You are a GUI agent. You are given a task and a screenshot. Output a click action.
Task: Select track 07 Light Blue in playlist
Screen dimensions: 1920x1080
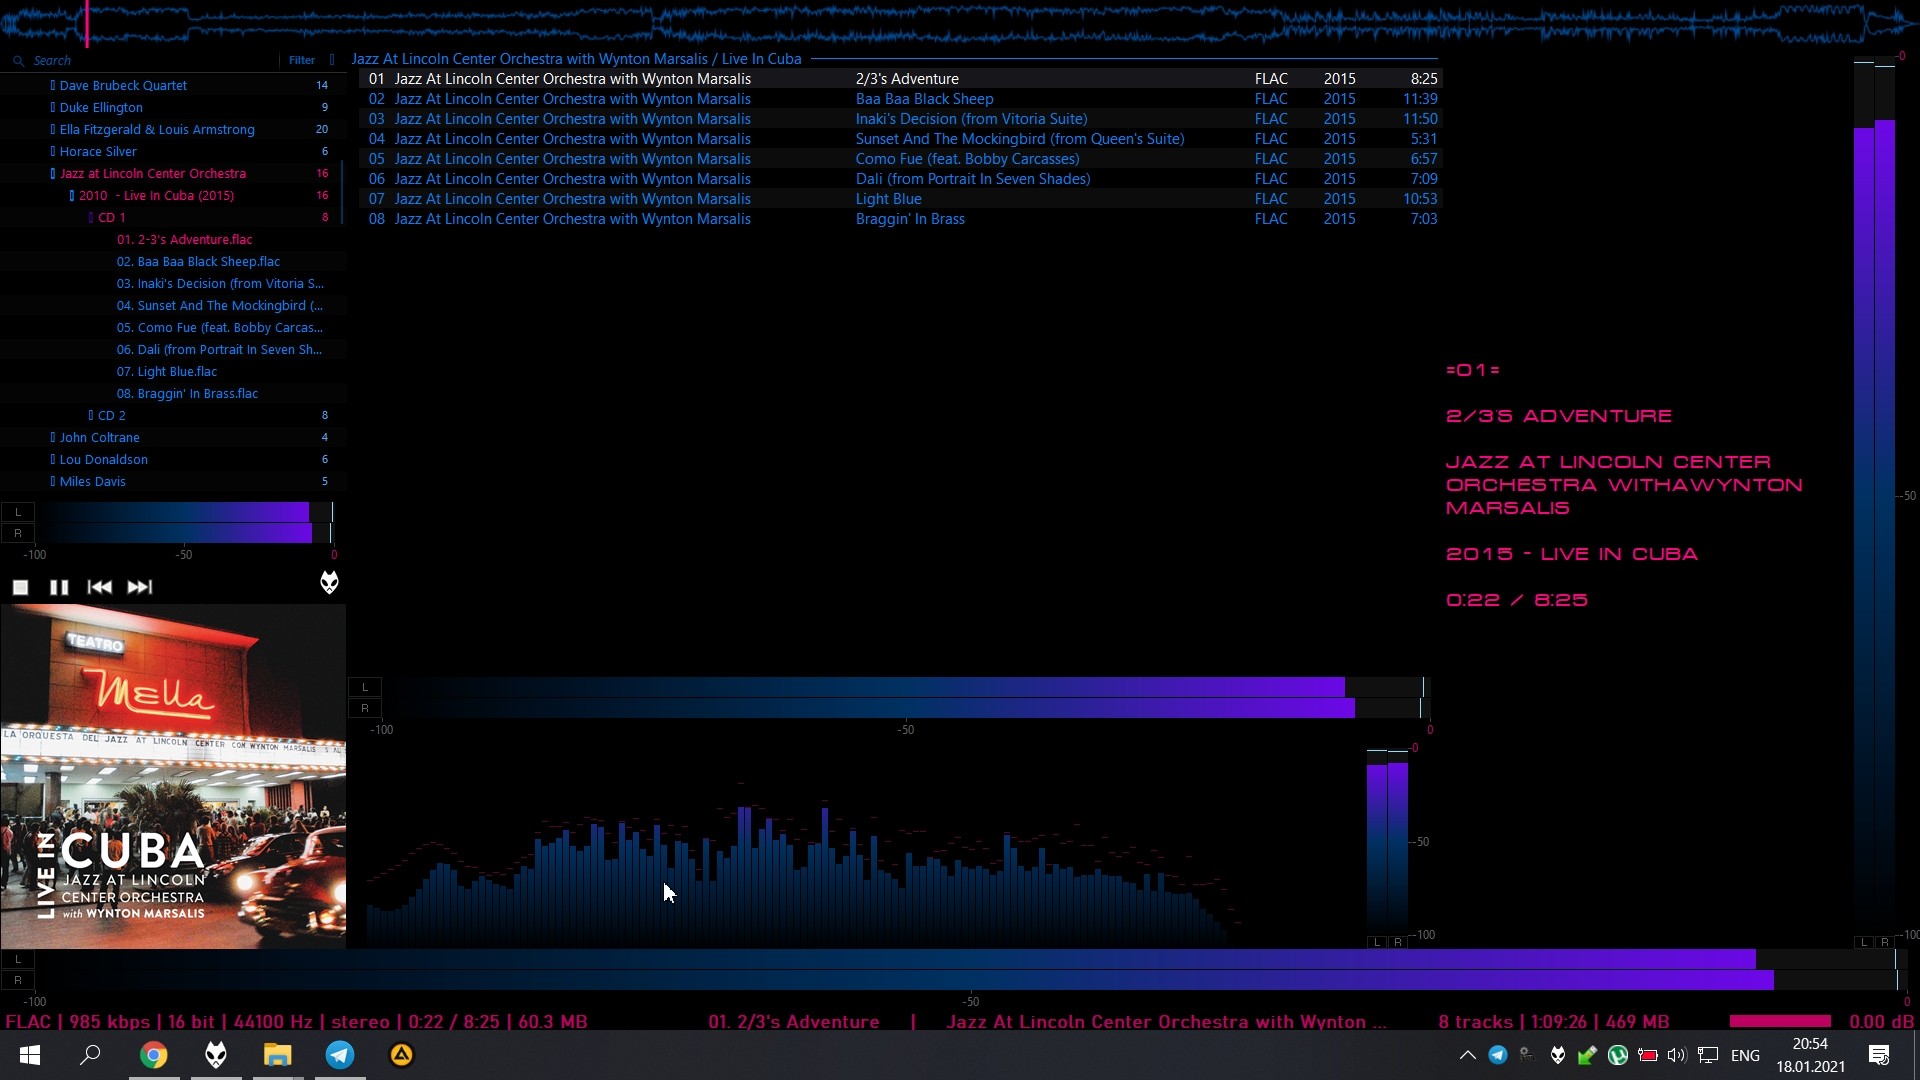pos(888,199)
